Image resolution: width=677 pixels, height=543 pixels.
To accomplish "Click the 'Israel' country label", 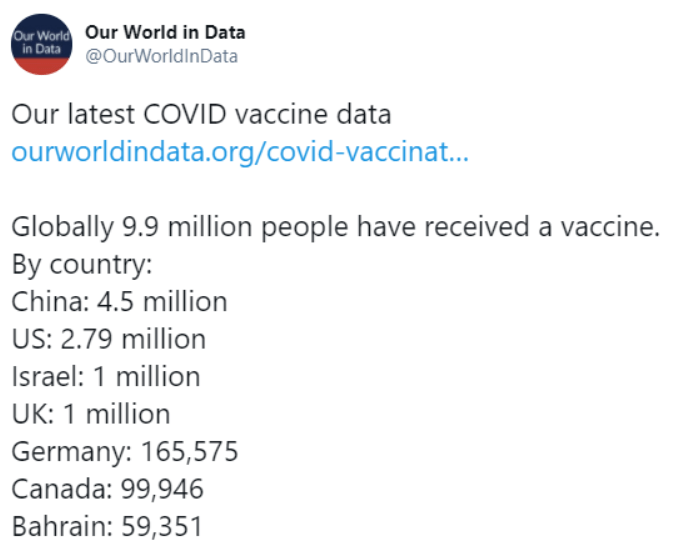I will [42, 377].
